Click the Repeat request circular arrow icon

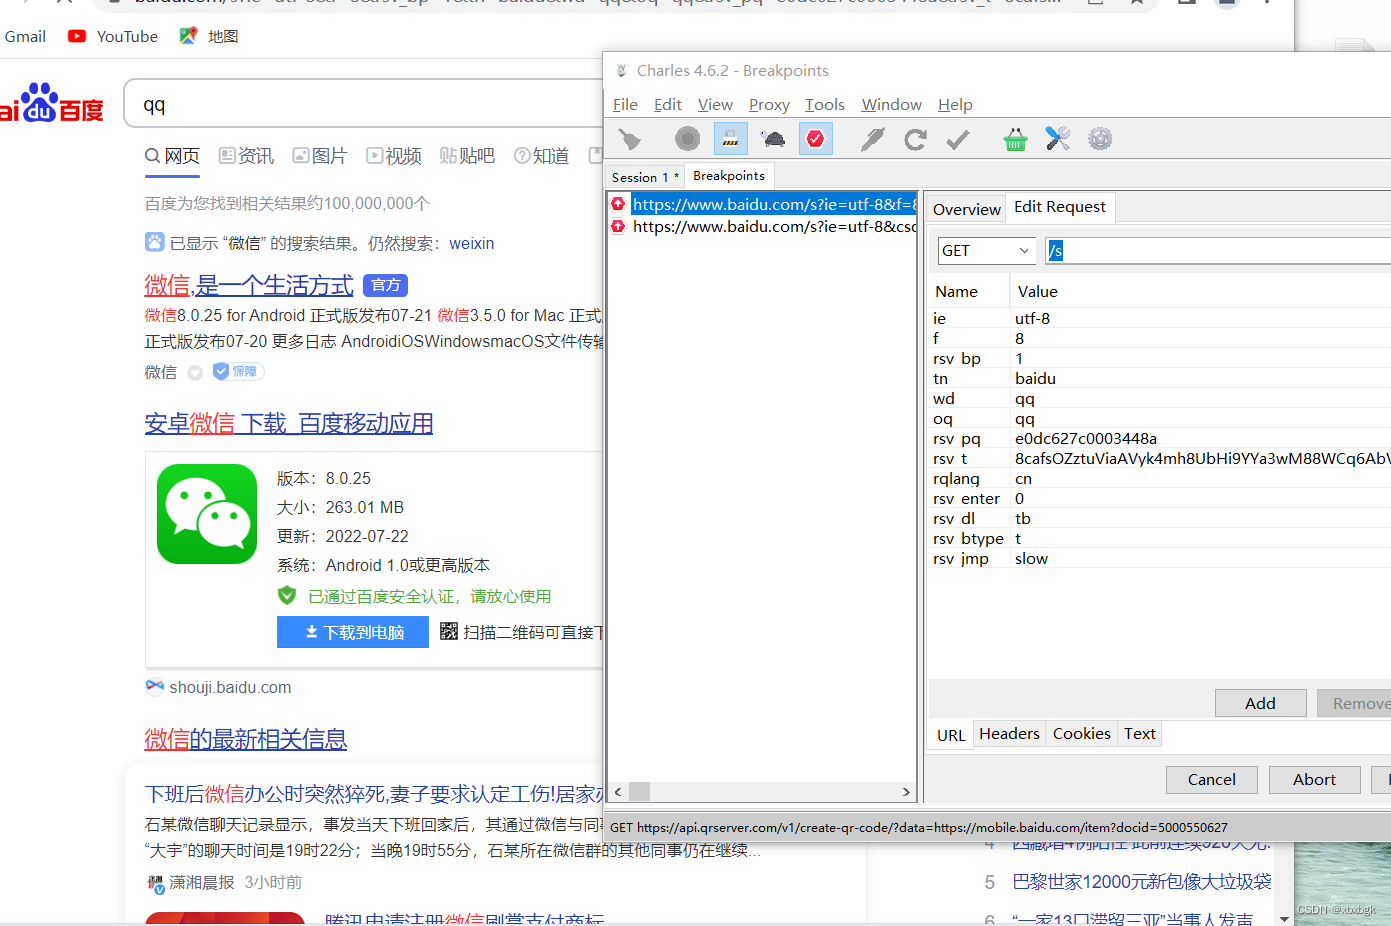click(x=915, y=139)
